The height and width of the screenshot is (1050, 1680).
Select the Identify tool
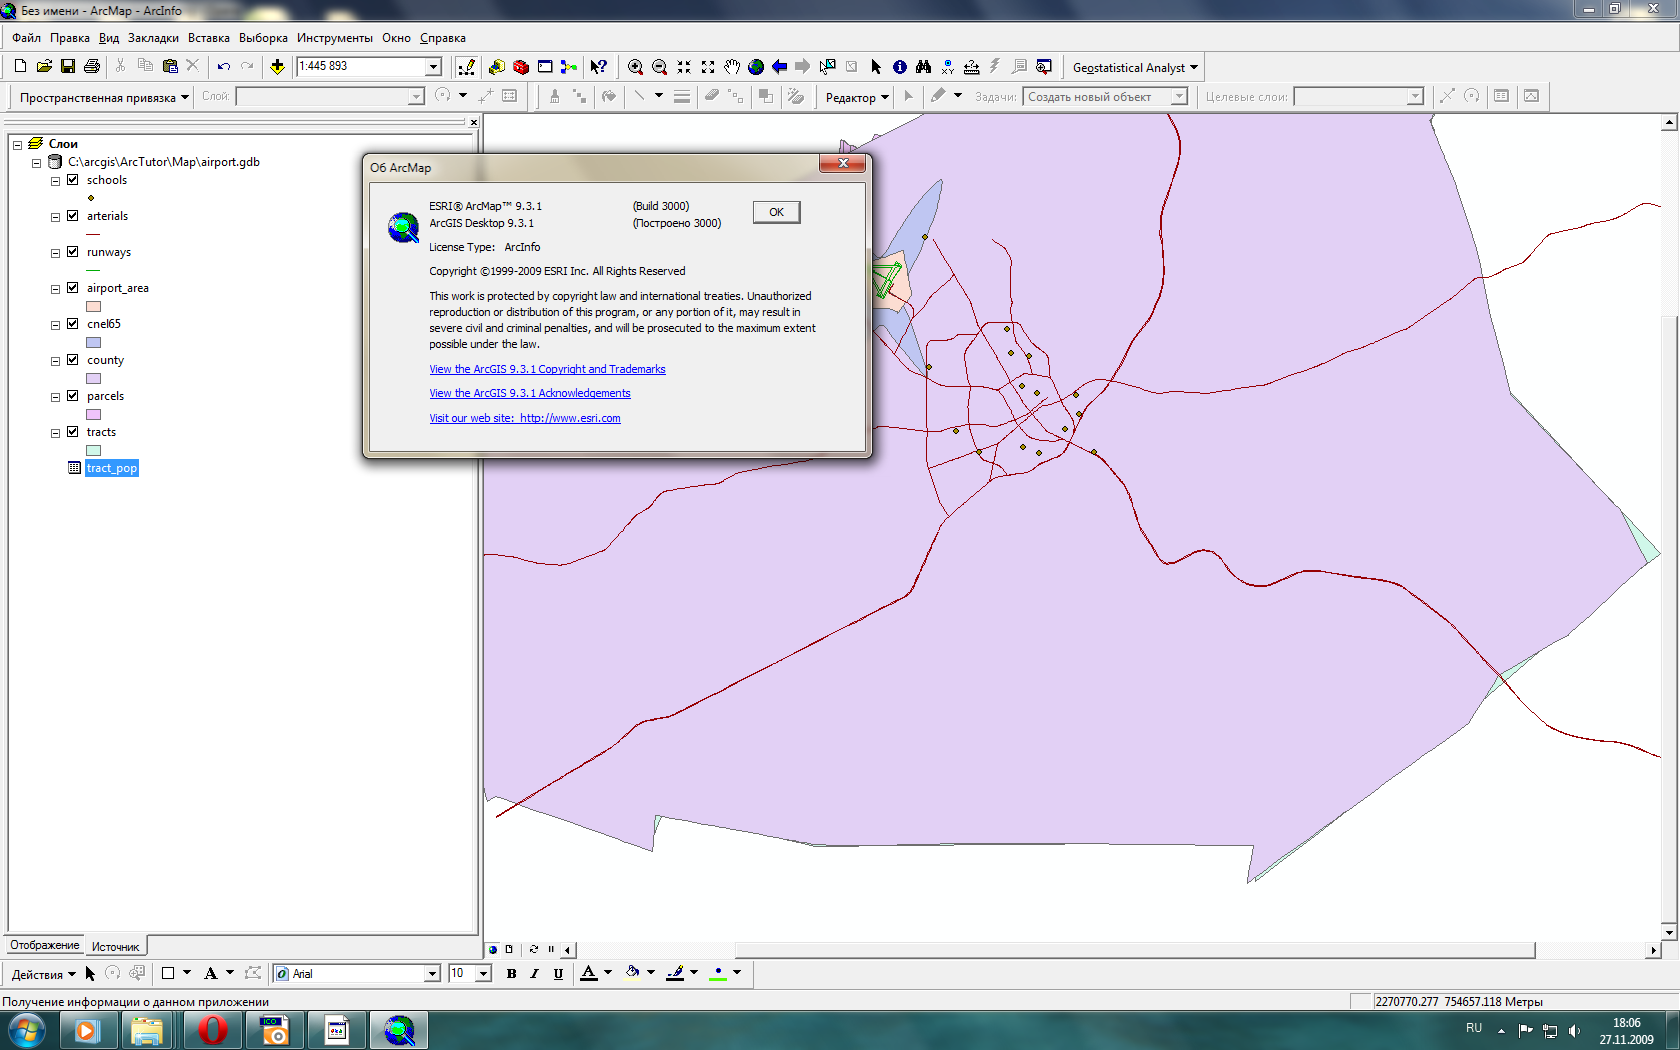pyautogui.click(x=900, y=66)
